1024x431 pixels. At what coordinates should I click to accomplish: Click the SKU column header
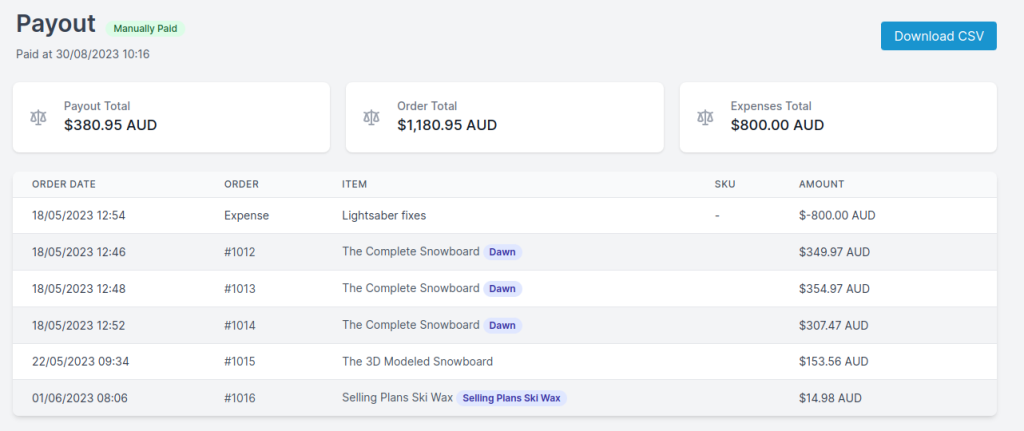725,184
